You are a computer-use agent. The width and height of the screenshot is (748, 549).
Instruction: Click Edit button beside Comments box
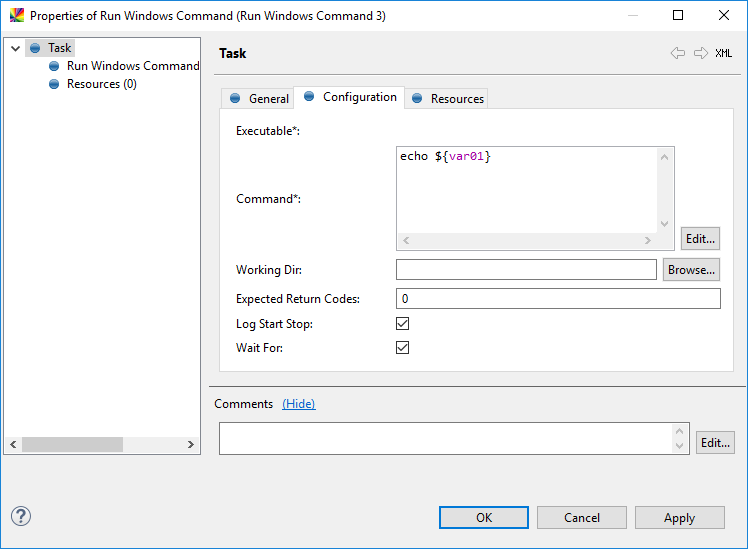click(715, 443)
